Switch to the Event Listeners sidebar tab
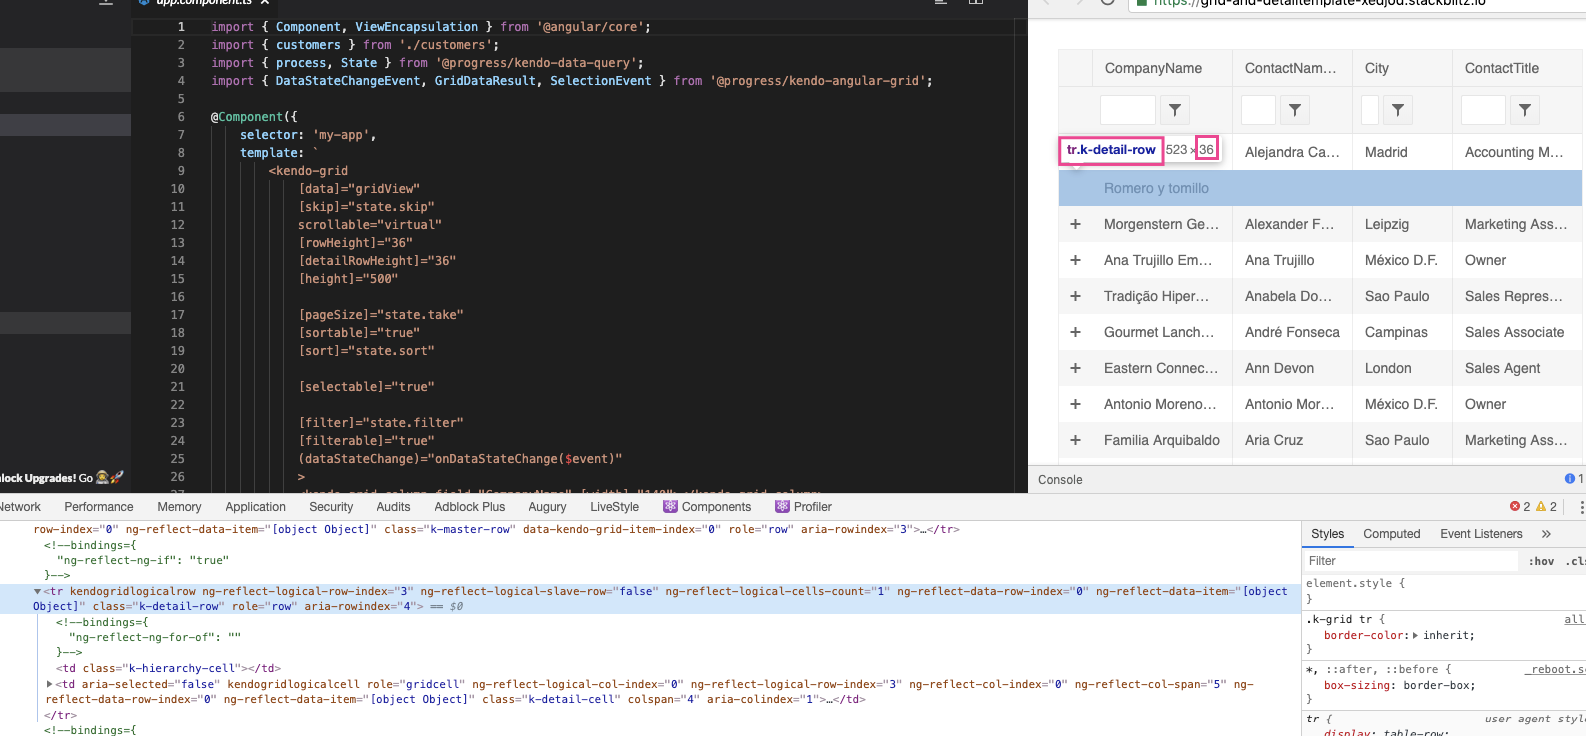Viewport: 1586px width, 736px height. pos(1481,534)
